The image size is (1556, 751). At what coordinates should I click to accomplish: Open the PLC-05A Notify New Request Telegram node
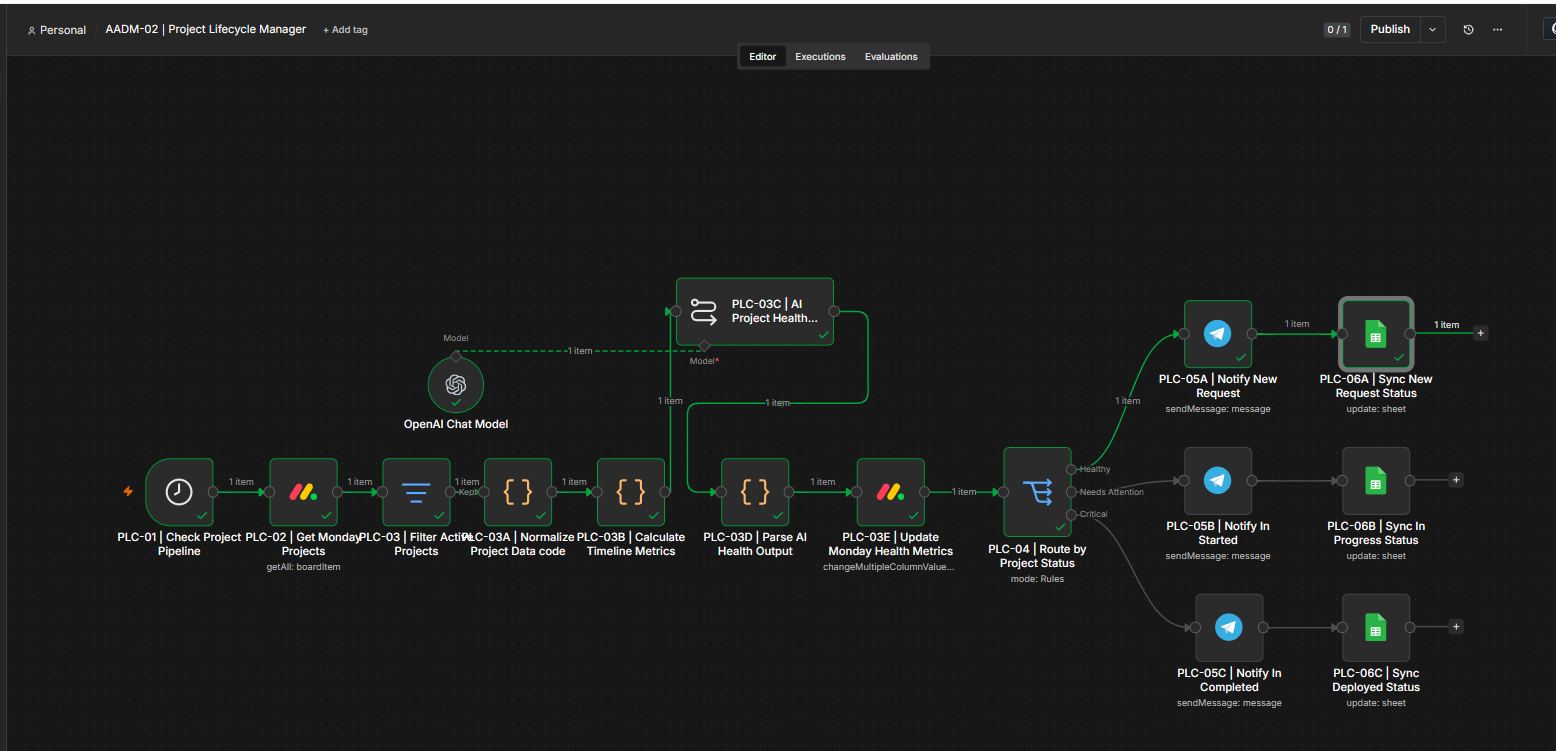[1218, 334]
